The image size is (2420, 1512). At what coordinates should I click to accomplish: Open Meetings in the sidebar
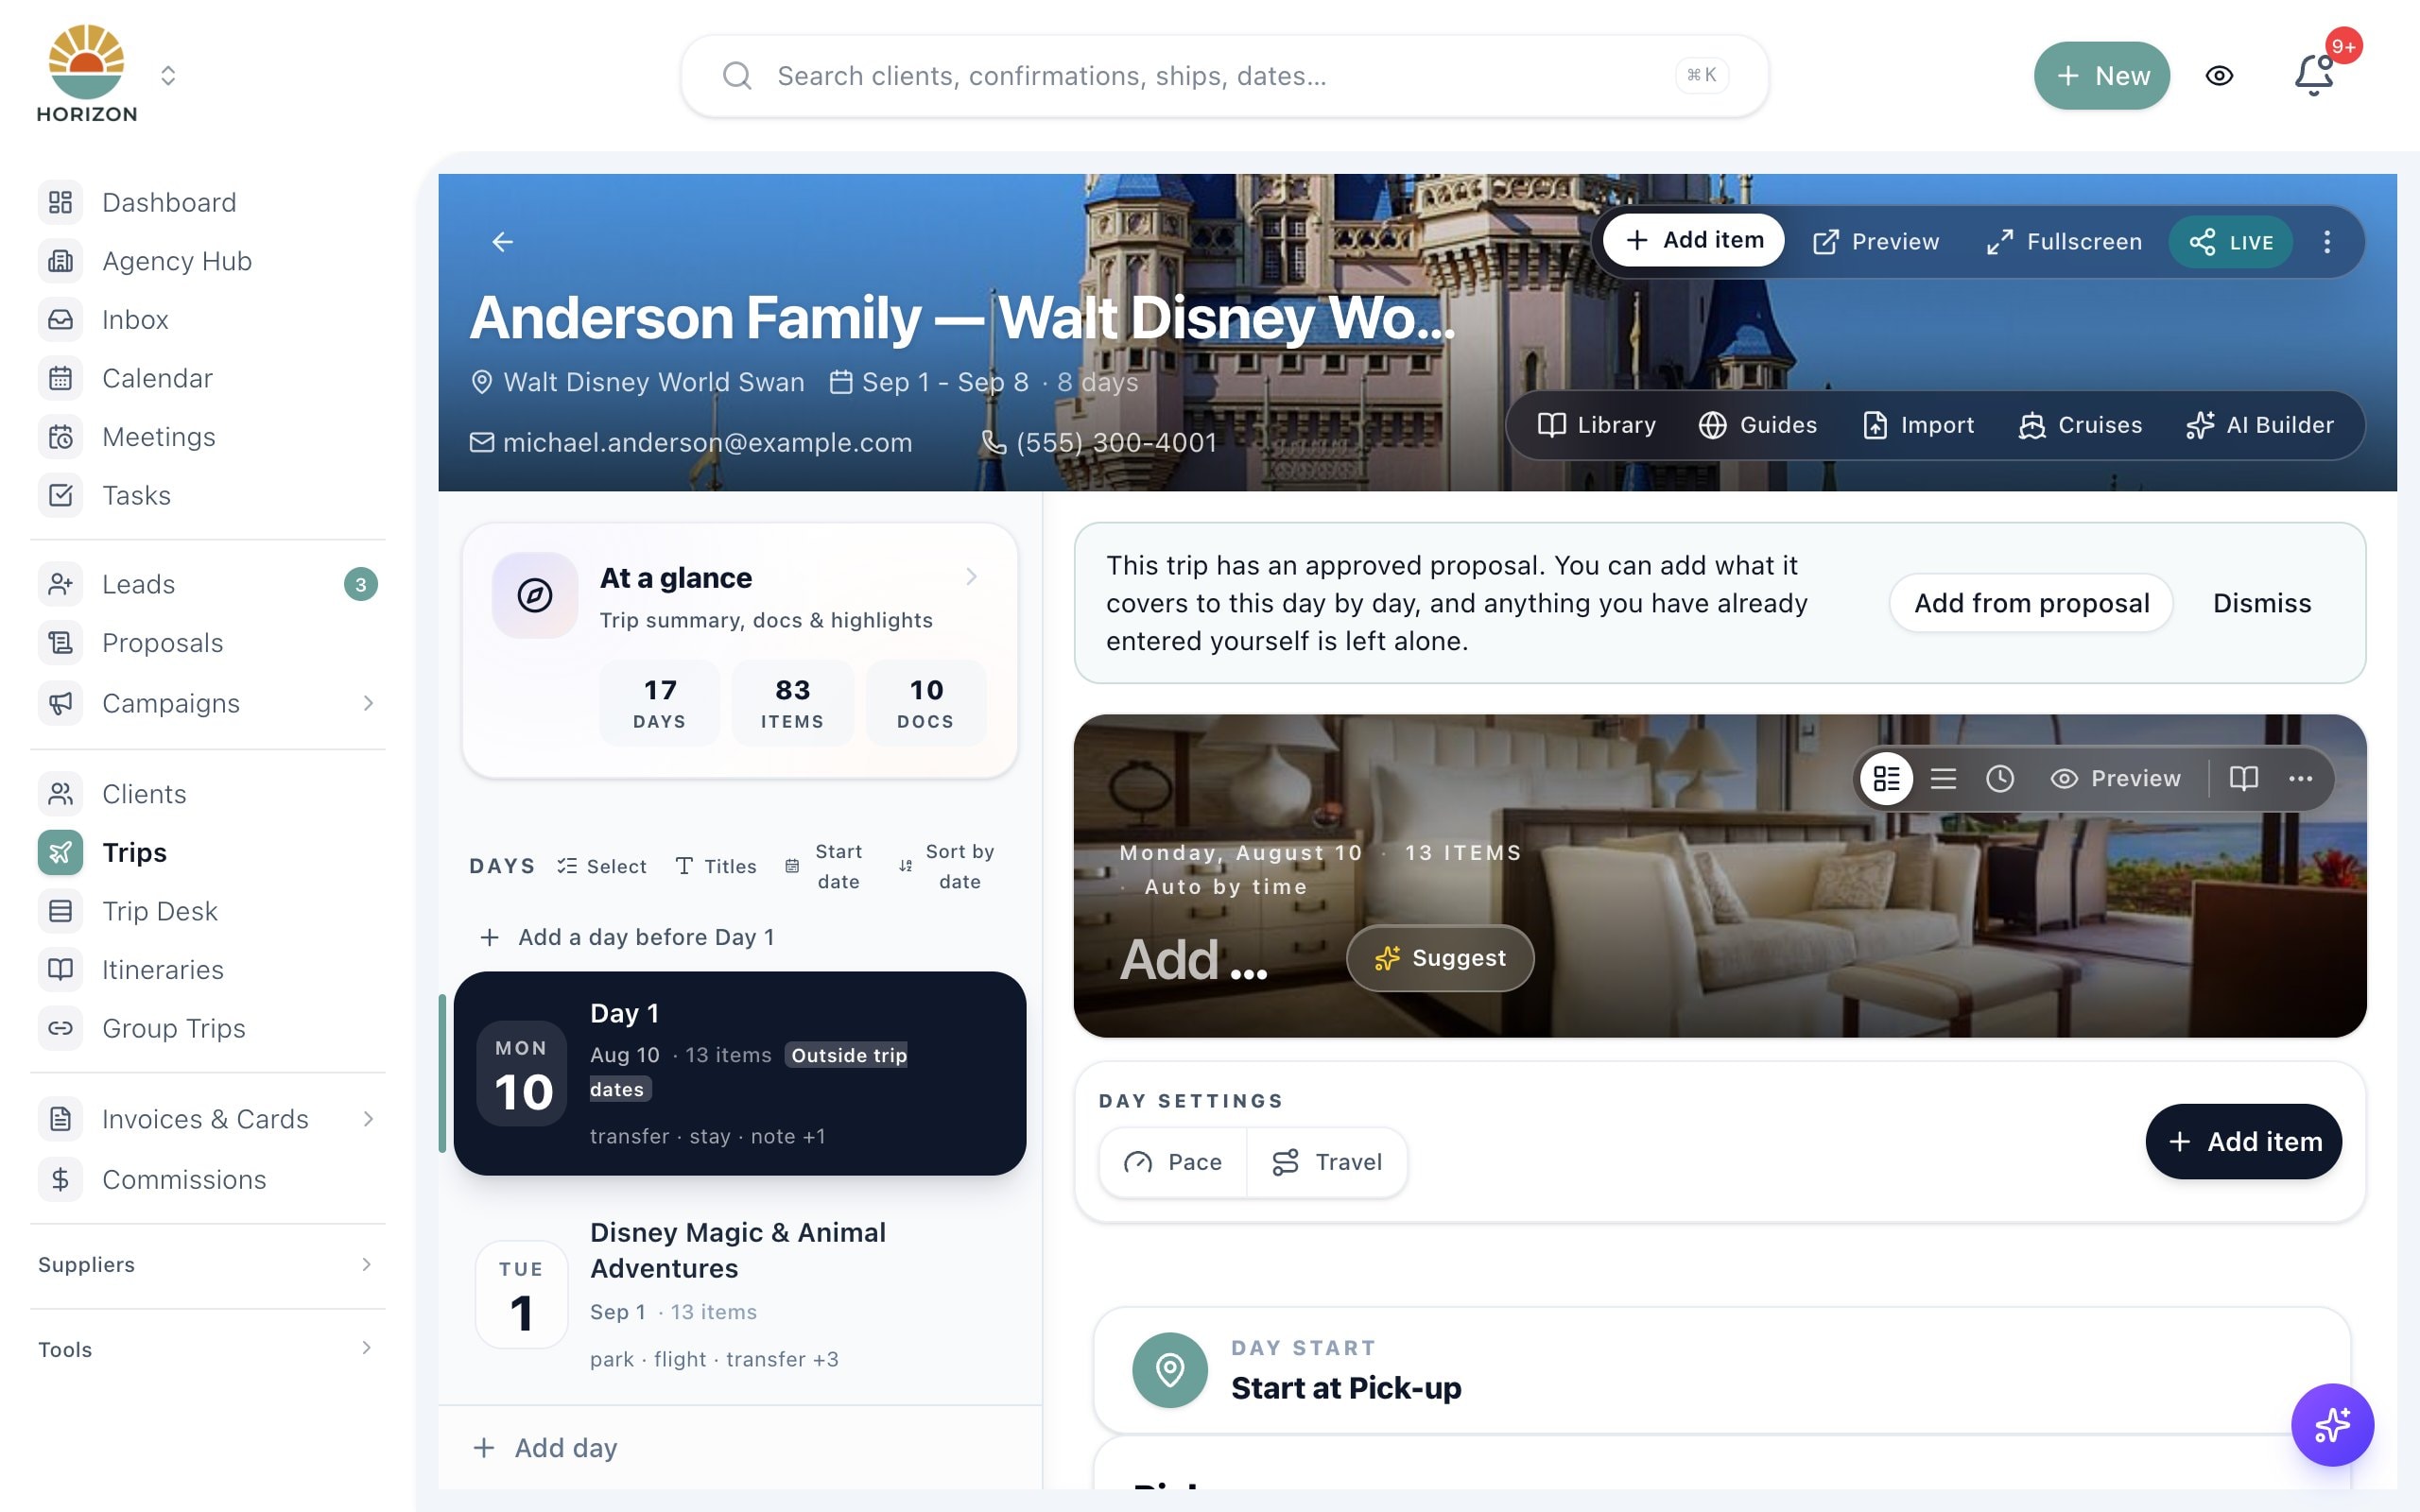pos(208,436)
